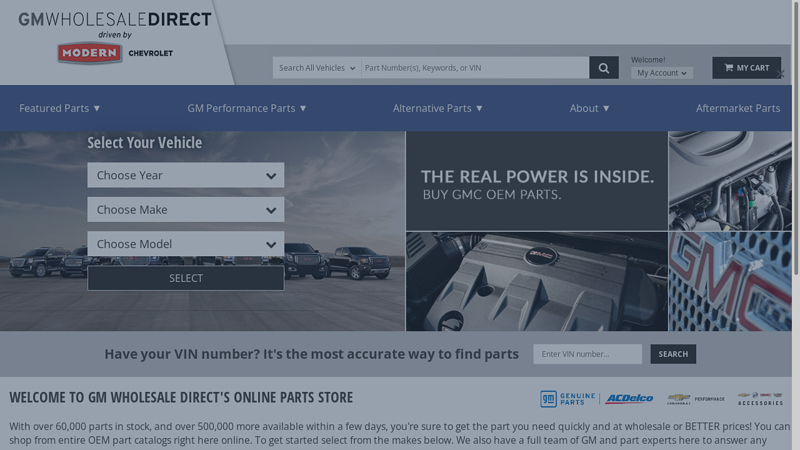Click the SELECT vehicle button
Viewport: 800px width, 450px height.
186,278
